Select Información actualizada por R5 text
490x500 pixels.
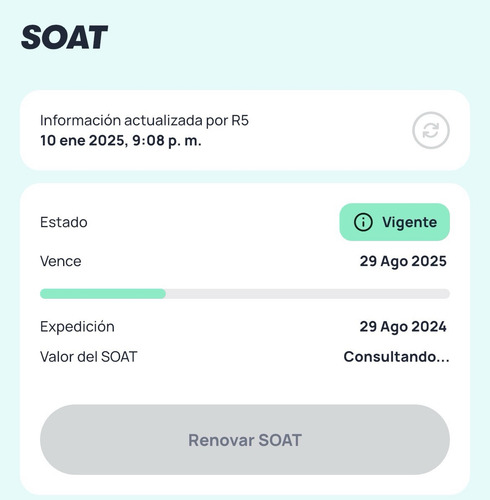click(x=144, y=121)
